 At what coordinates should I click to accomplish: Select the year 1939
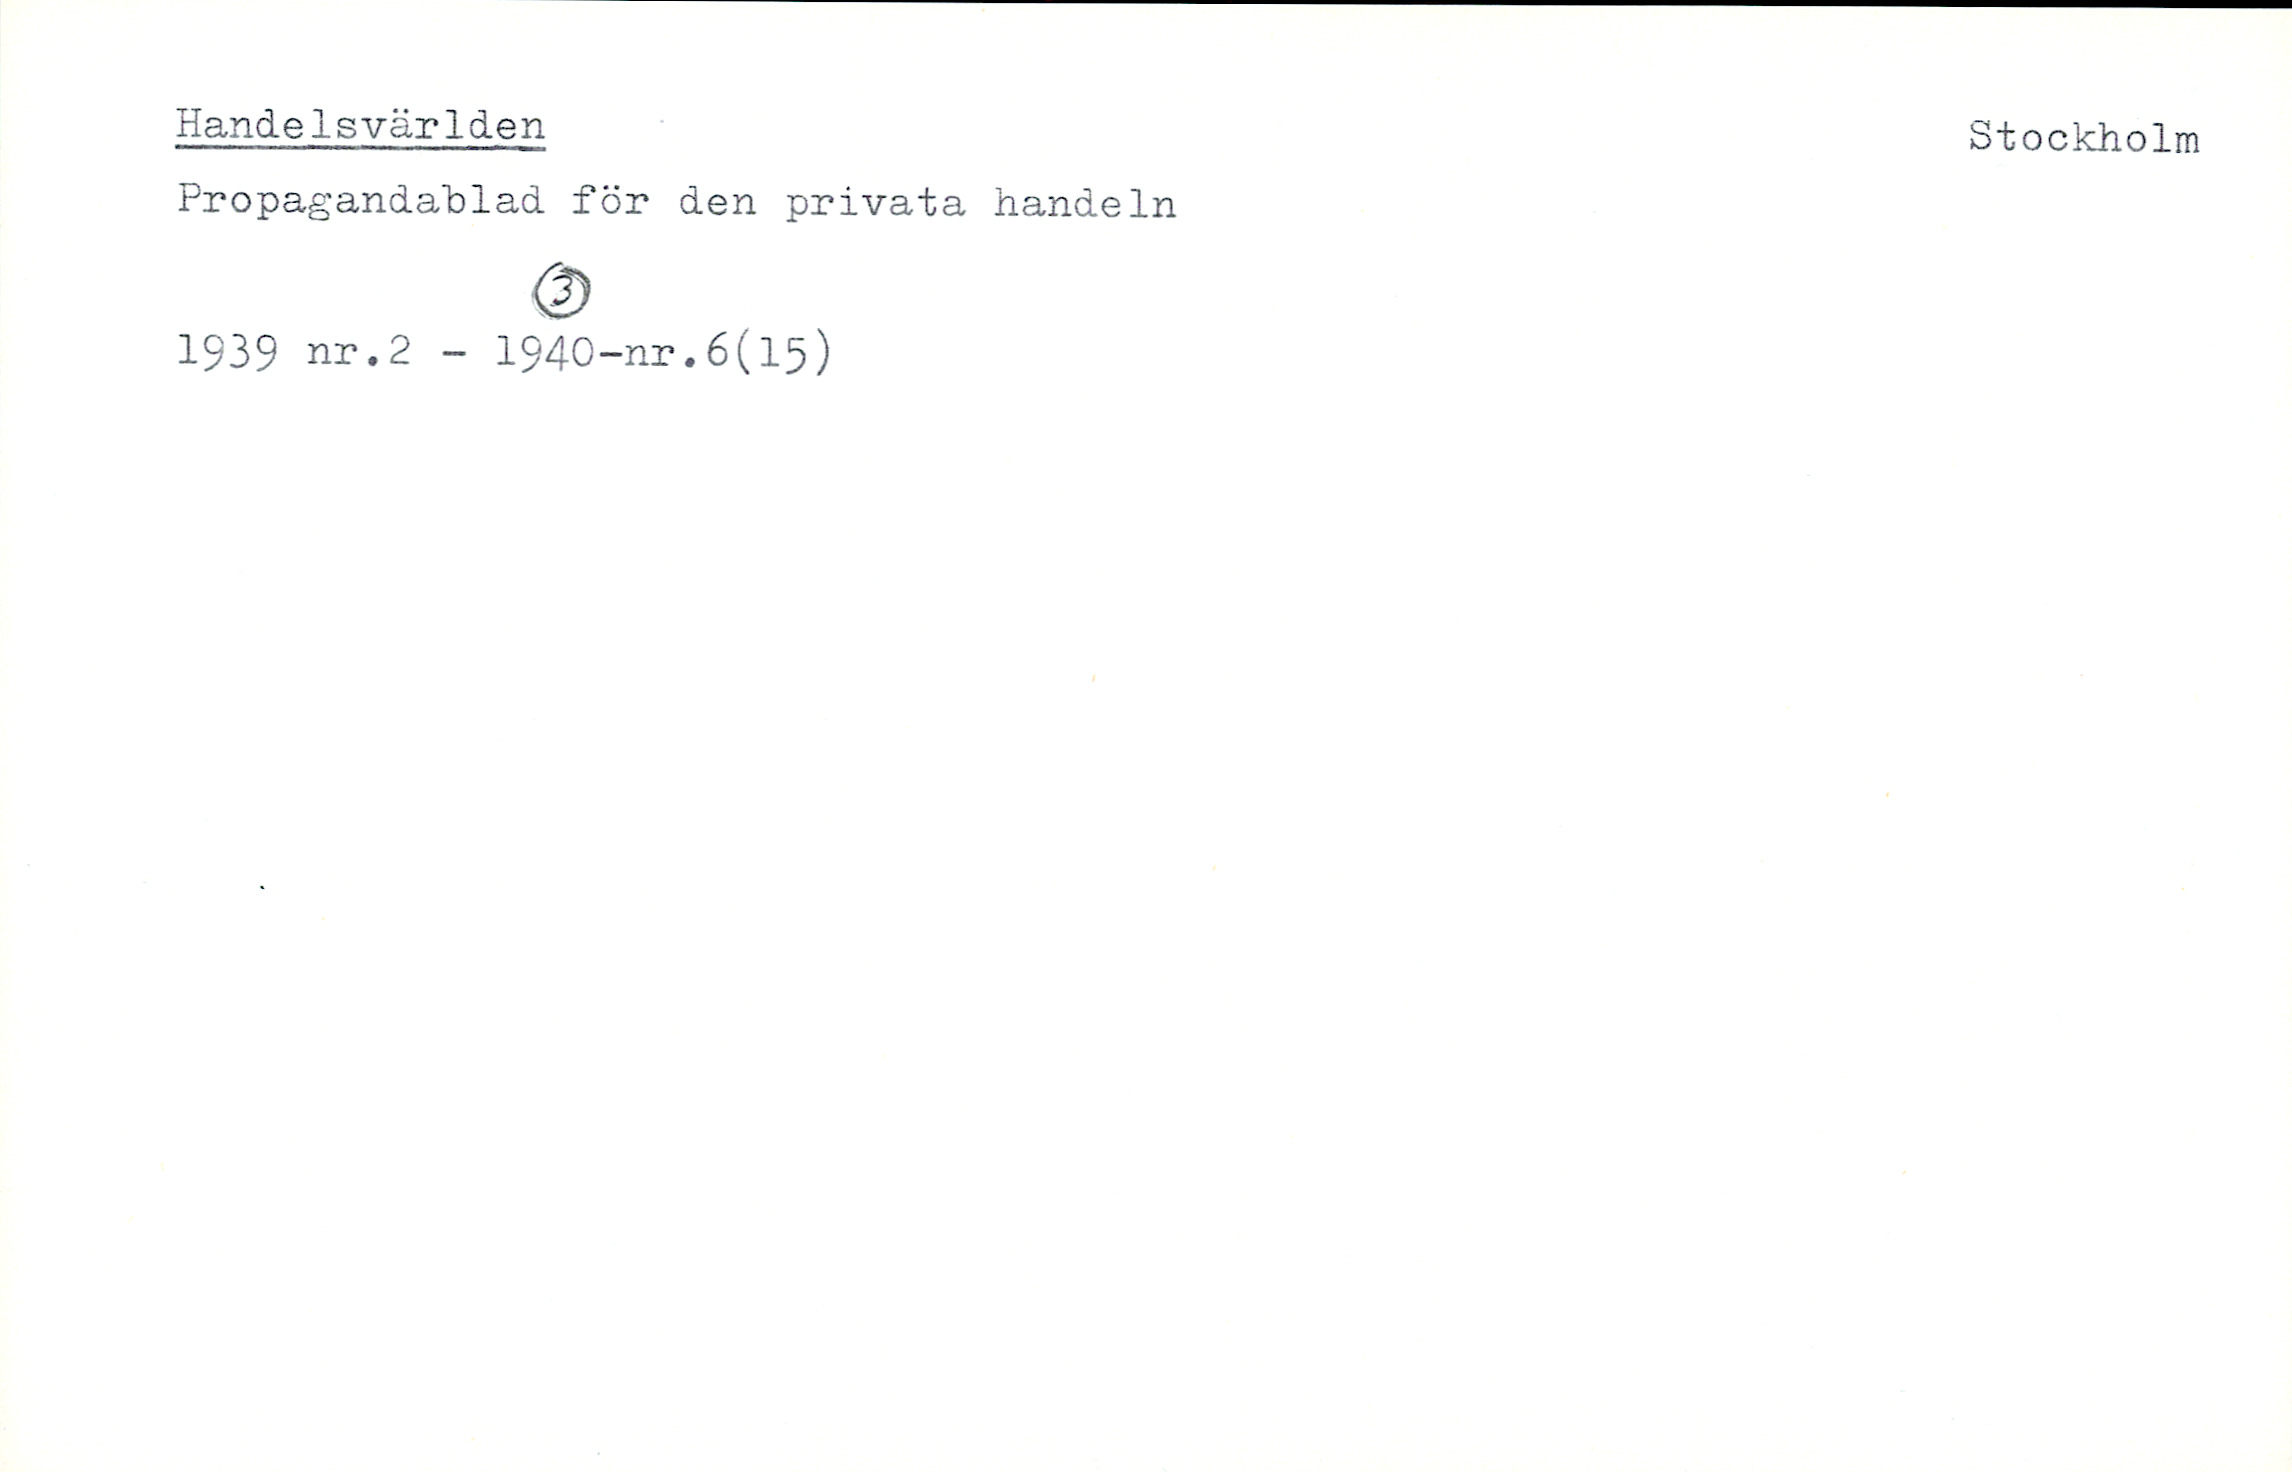[x=227, y=352]
